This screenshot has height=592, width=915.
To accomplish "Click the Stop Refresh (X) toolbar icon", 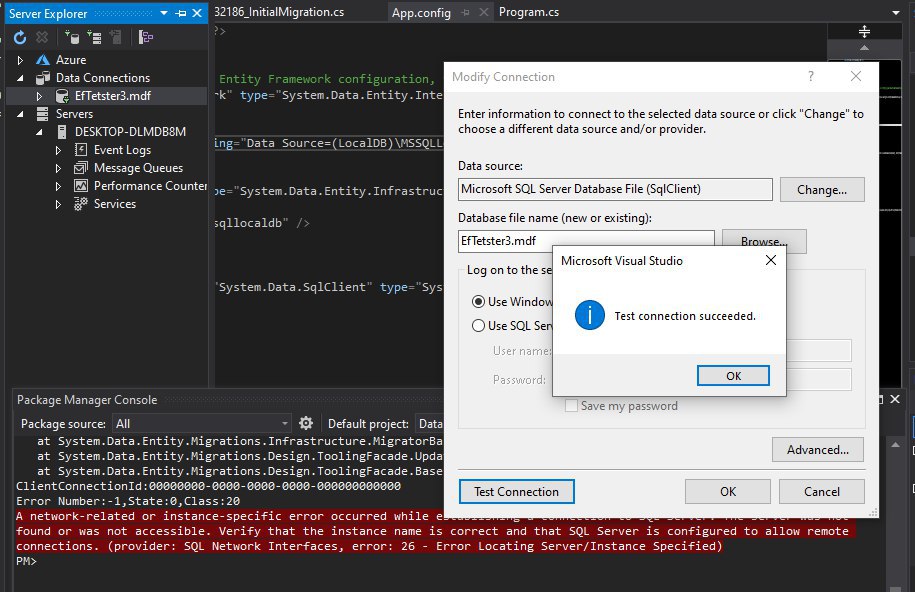I will pyautogui.click(x=42, y=38).
